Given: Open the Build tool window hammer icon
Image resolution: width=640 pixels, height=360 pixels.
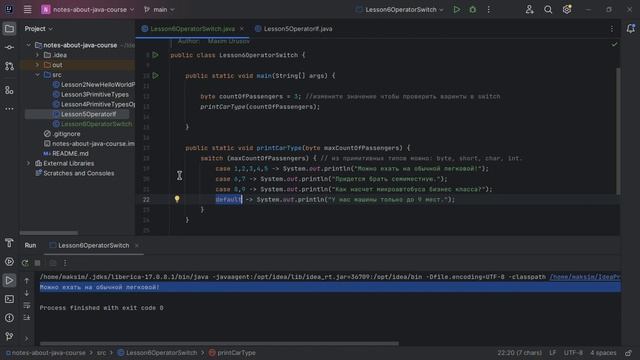Looking at the screenshot, I should point(9,243).
